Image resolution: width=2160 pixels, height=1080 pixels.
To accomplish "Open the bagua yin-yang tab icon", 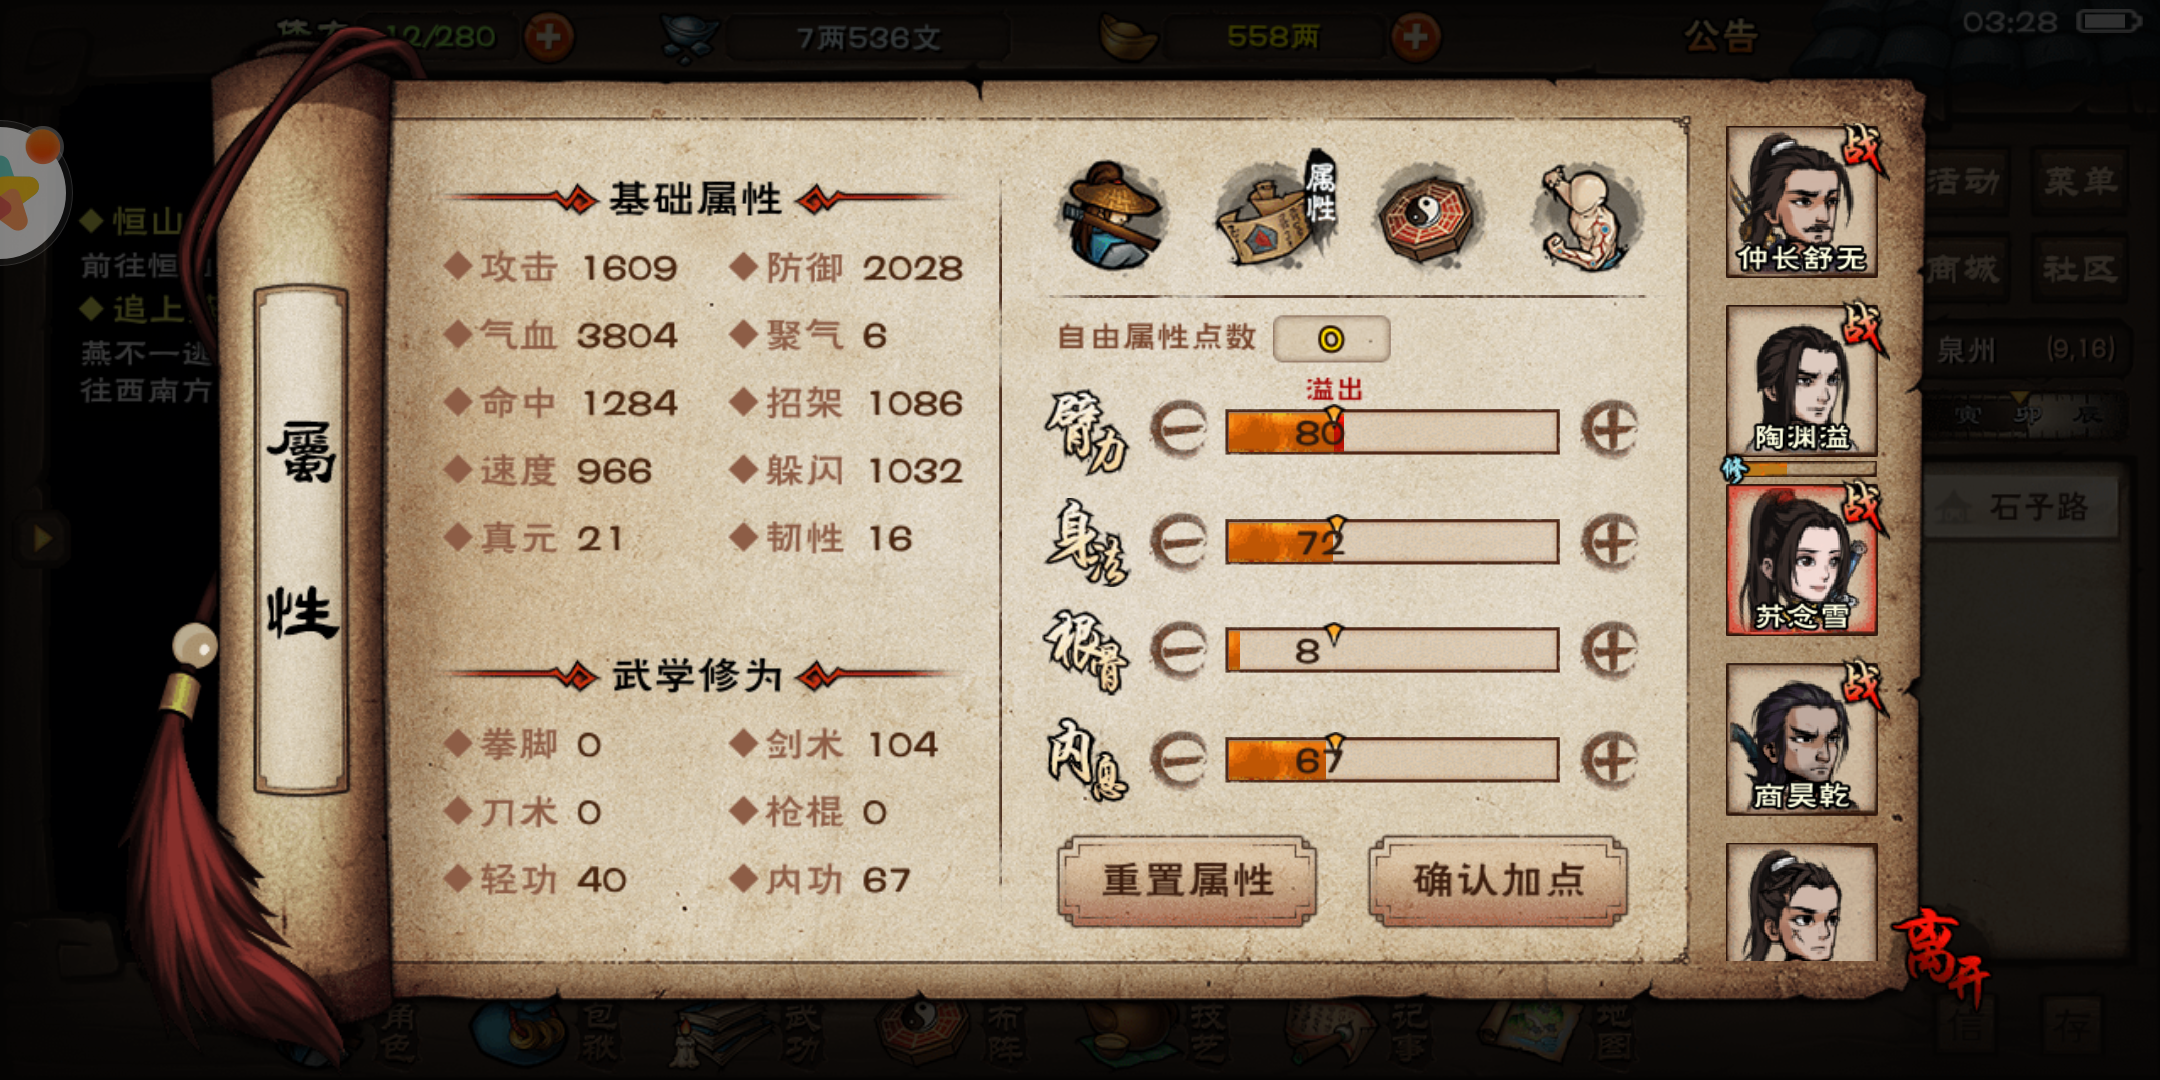I will point(1426,215).
